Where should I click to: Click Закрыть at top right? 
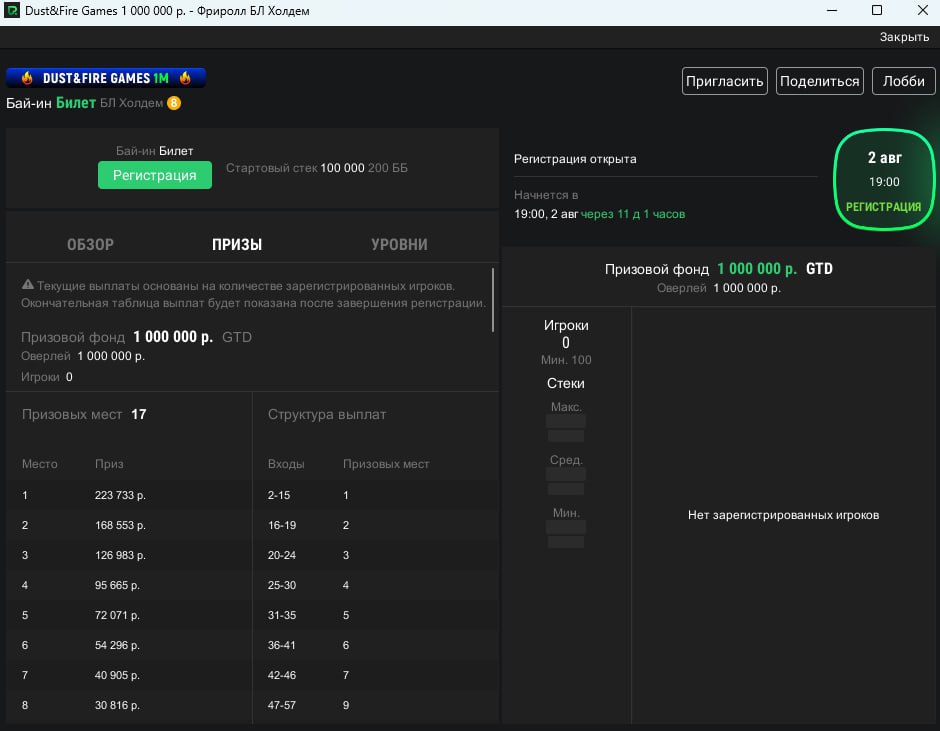(x=904, y=37)
